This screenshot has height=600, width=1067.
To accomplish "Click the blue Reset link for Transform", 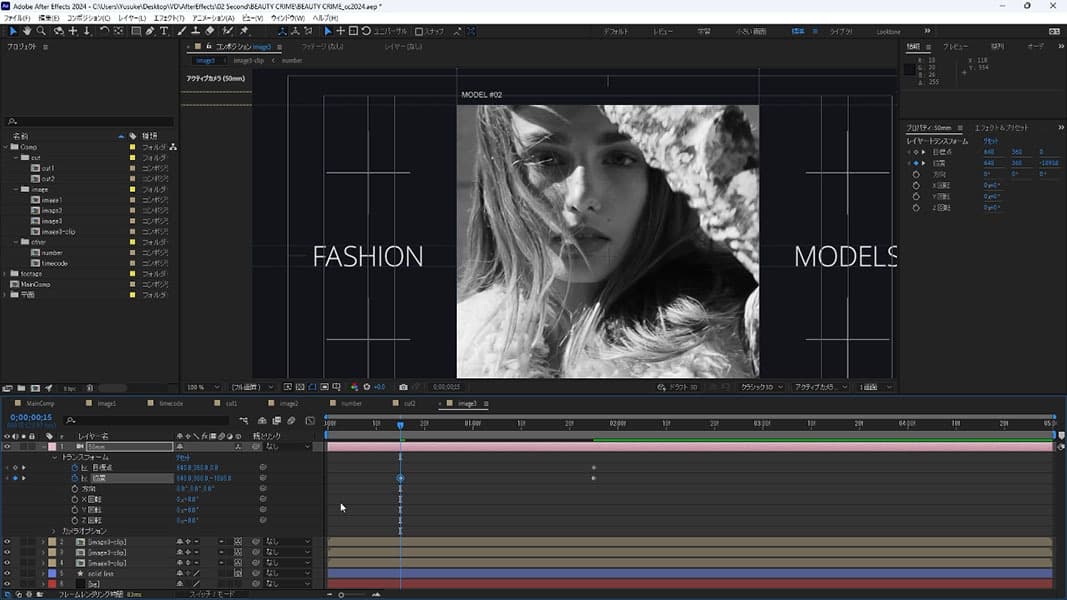I will (183, 457).
